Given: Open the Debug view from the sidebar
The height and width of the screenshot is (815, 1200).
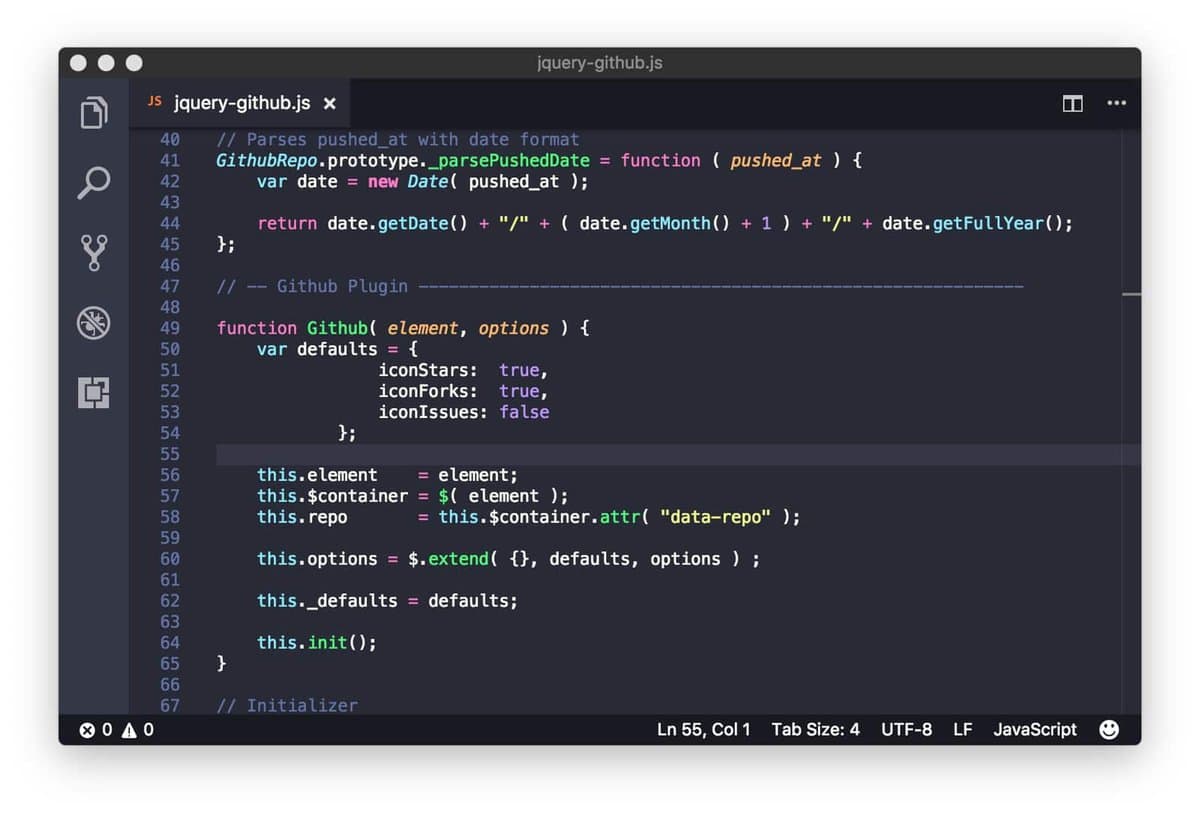Looking at the screenshot, I should click(93, 324).
